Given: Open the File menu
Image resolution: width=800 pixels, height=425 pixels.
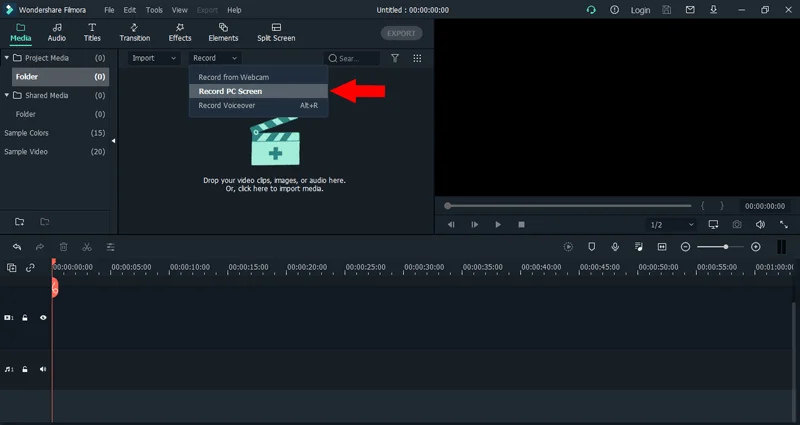Looking at the screenshot, I should [x=109, y=10].
